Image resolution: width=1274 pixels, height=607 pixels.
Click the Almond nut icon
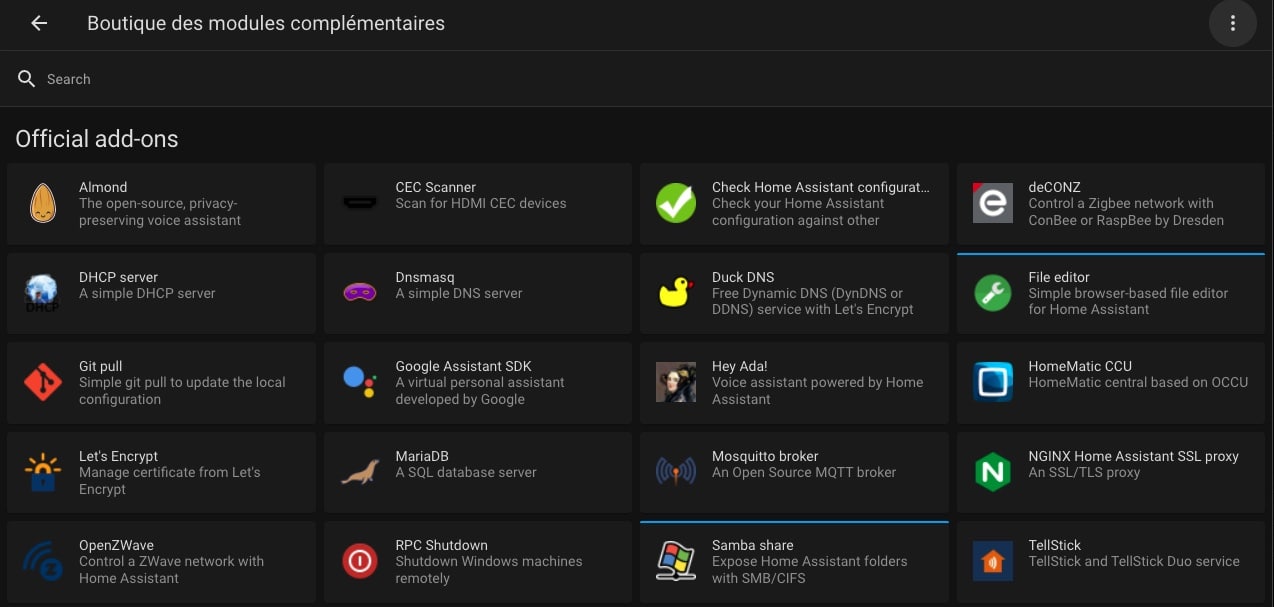[x=43, y=203]
